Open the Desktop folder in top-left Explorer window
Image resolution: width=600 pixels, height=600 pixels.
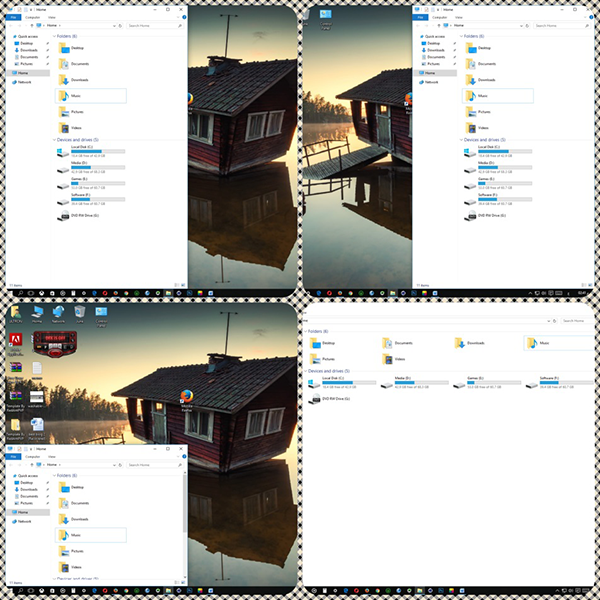click(72, 48)
